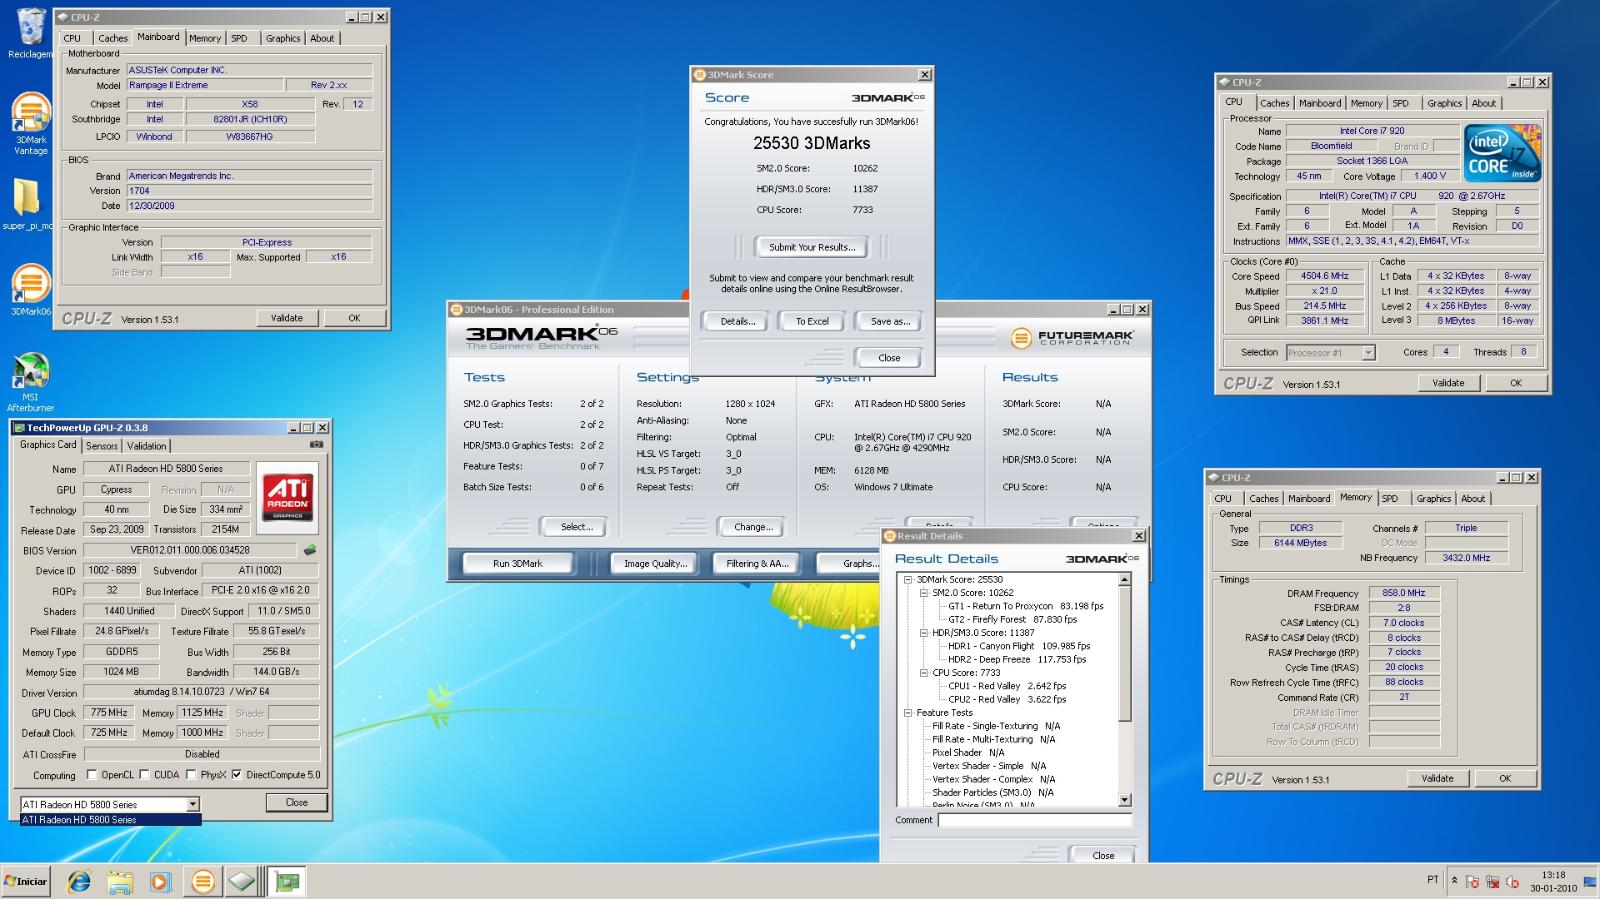Open the MSI Afterburner desktop shortcut

[30, 382]
